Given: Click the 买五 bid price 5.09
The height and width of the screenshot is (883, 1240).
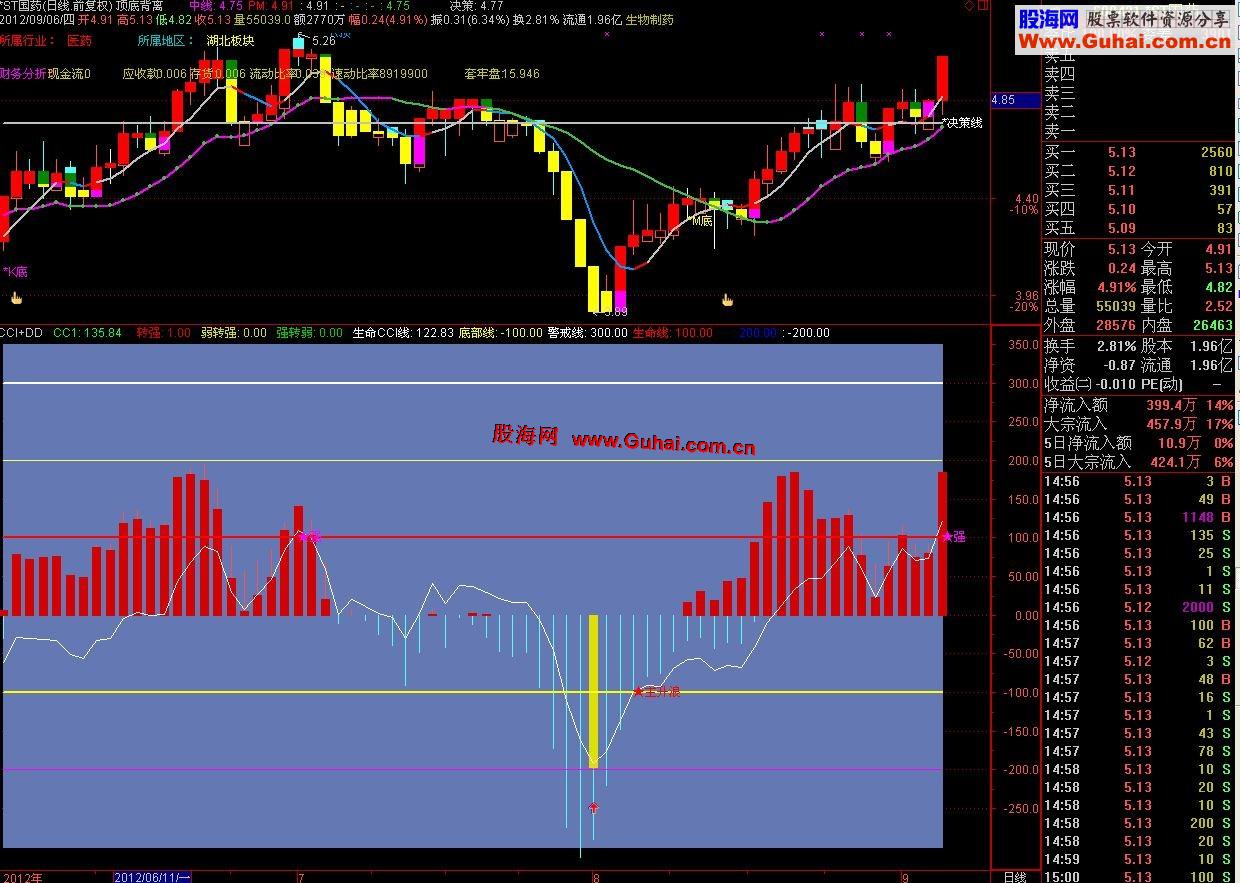Looking at the screenshot, I should pos(1121,229).
